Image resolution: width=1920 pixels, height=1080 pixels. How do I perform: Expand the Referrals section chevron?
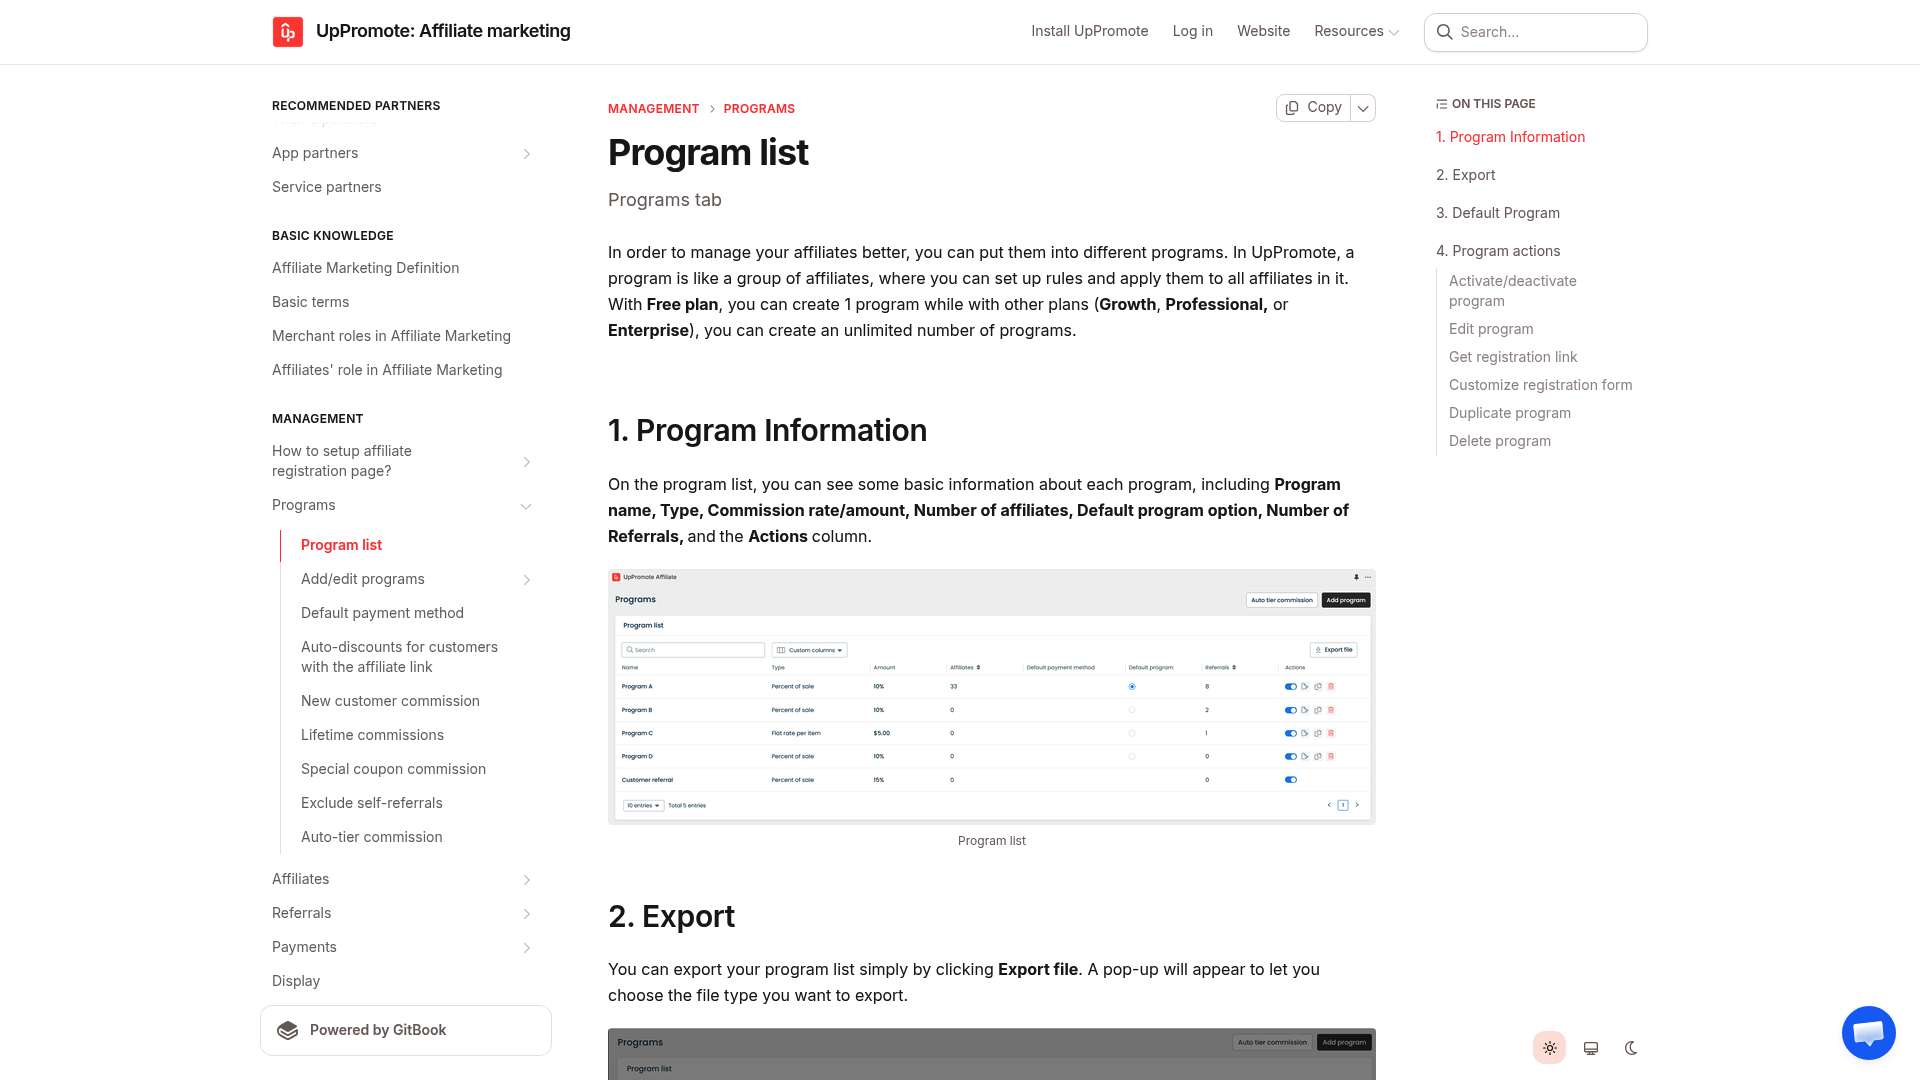pyautogui.click(x=527, y=914)
